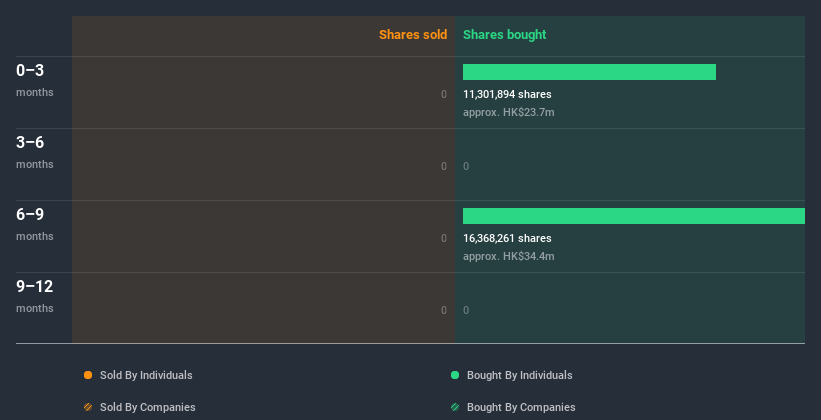Click the striped Bought By Companies legend icon
This screenshot has width=821, height=420.
tap(455, 407)
